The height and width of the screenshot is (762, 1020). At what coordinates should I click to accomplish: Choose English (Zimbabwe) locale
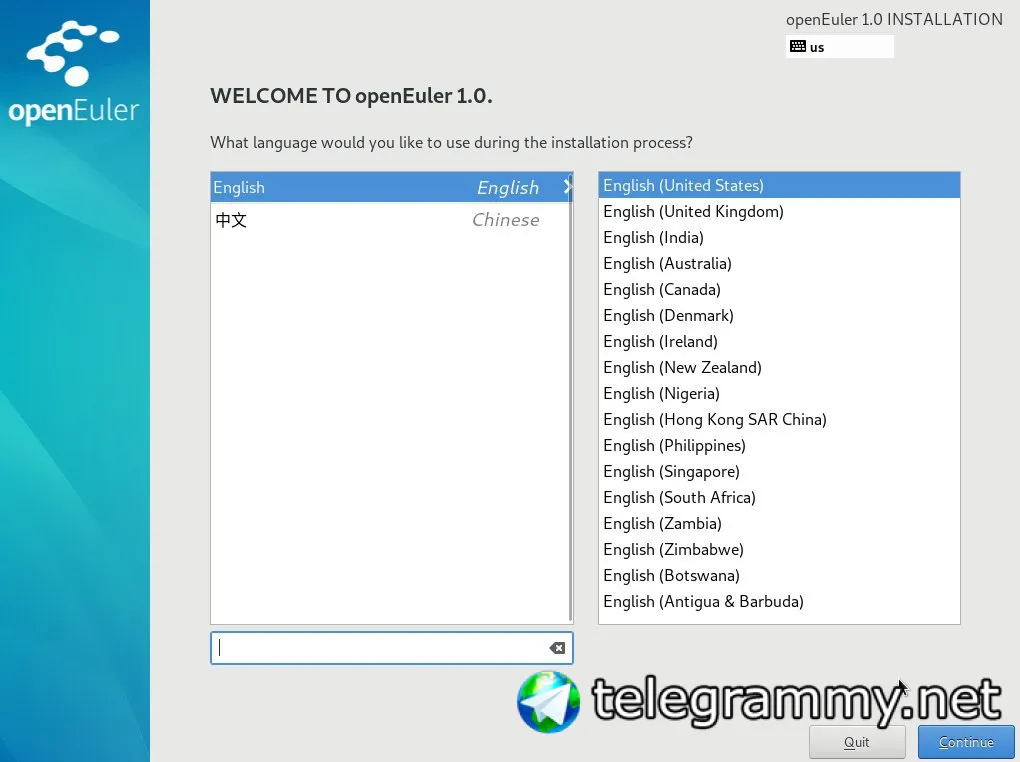(x=779, y=550)
